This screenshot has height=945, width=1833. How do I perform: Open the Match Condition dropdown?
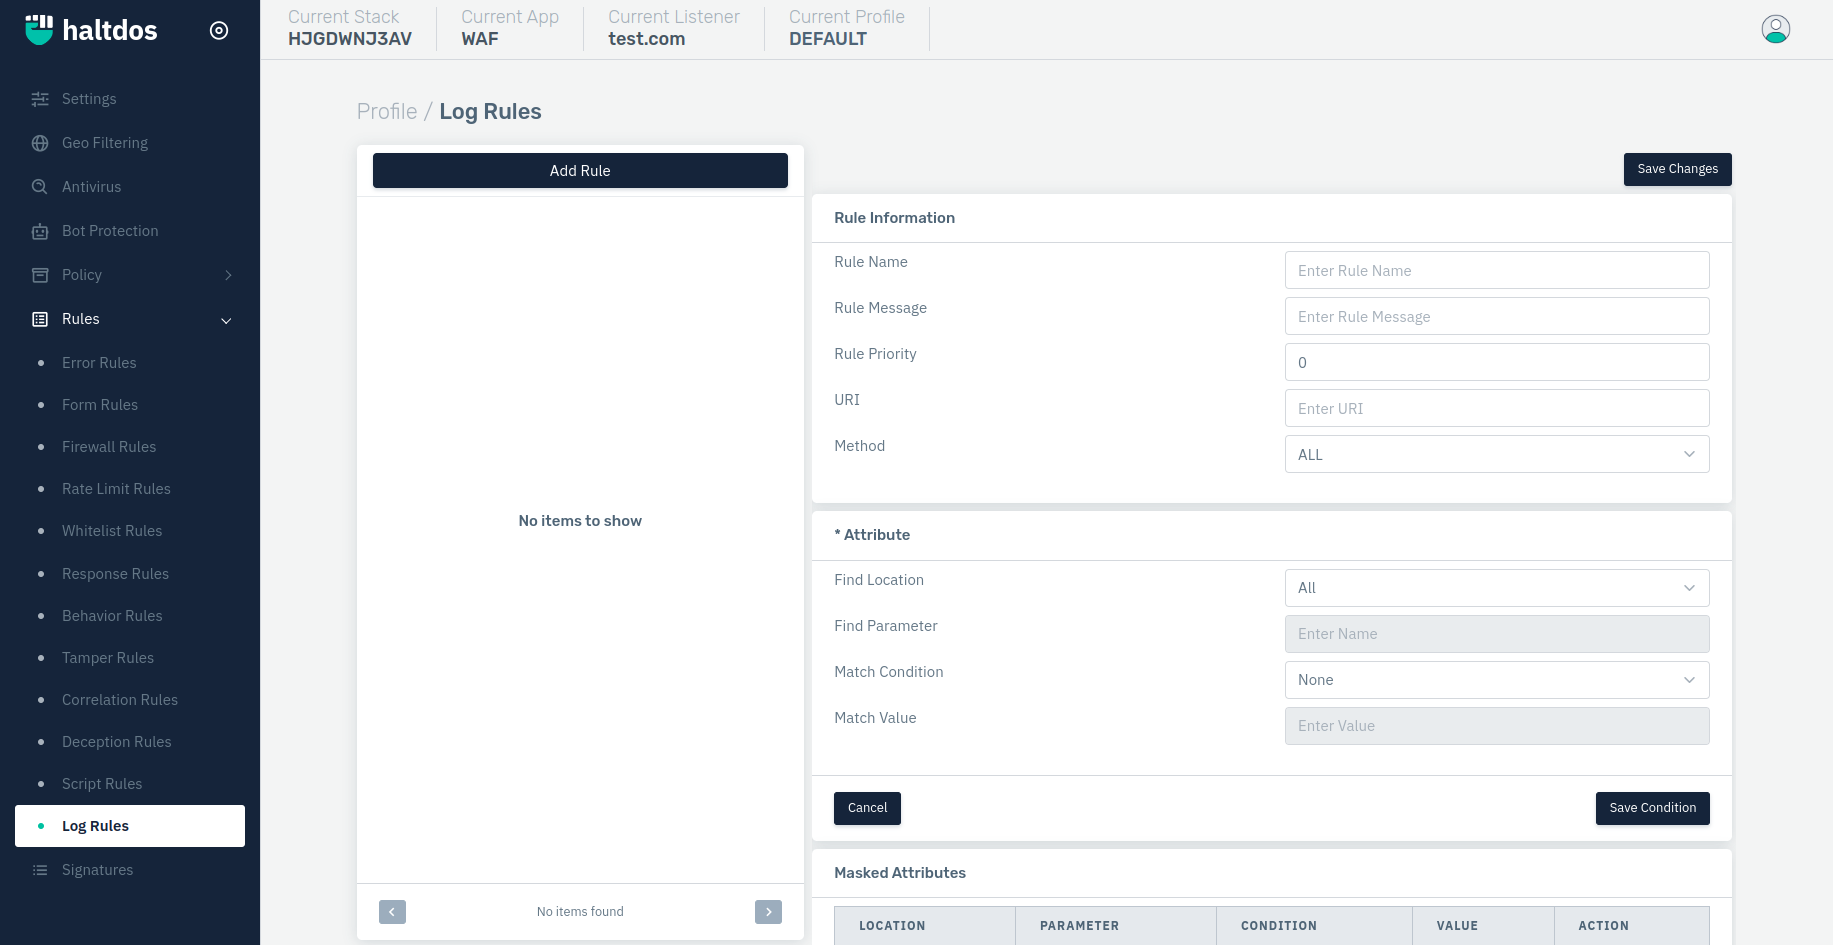[x=1497, y=680]
